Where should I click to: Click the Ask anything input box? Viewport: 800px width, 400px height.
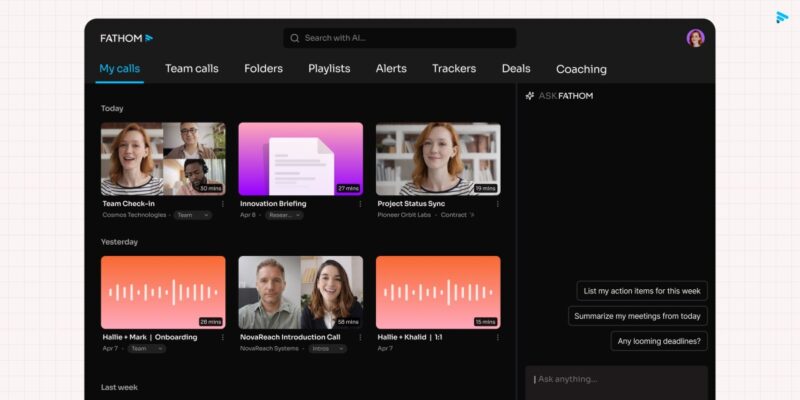616,383
